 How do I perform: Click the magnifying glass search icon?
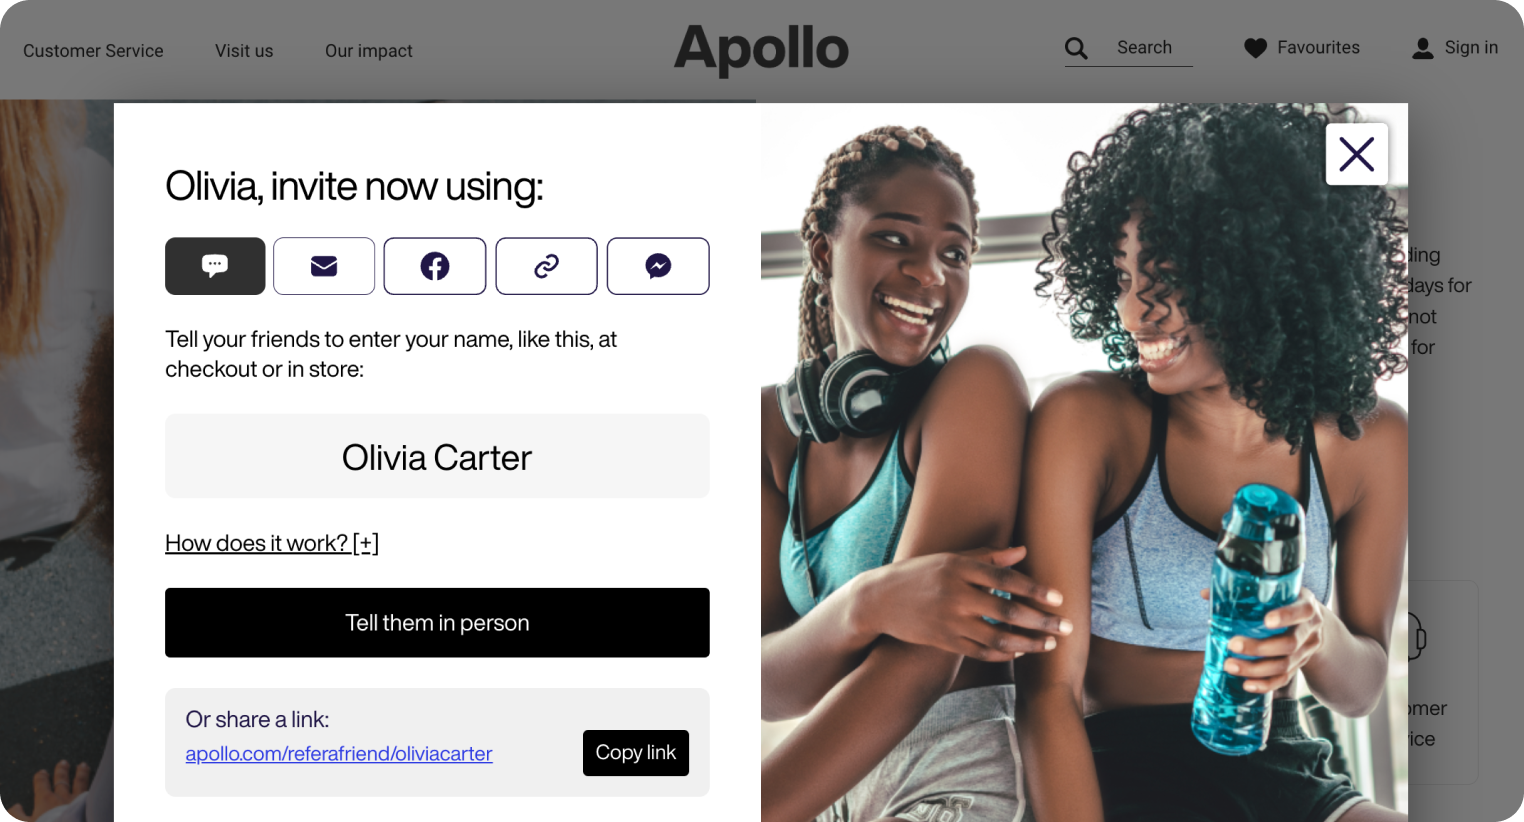(1076, 48)
